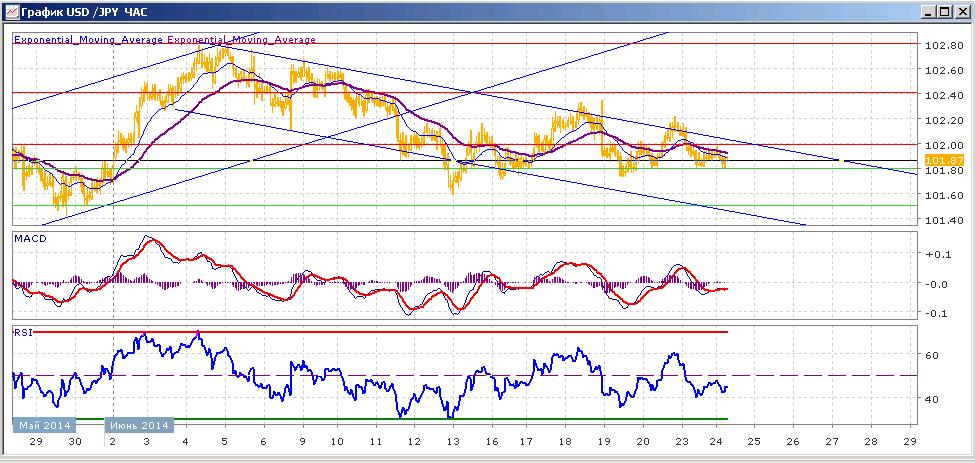This screenshot has width=975, height=463.
Task: Click date 29 at left of time axis
Action: click(x=37, y=441)
